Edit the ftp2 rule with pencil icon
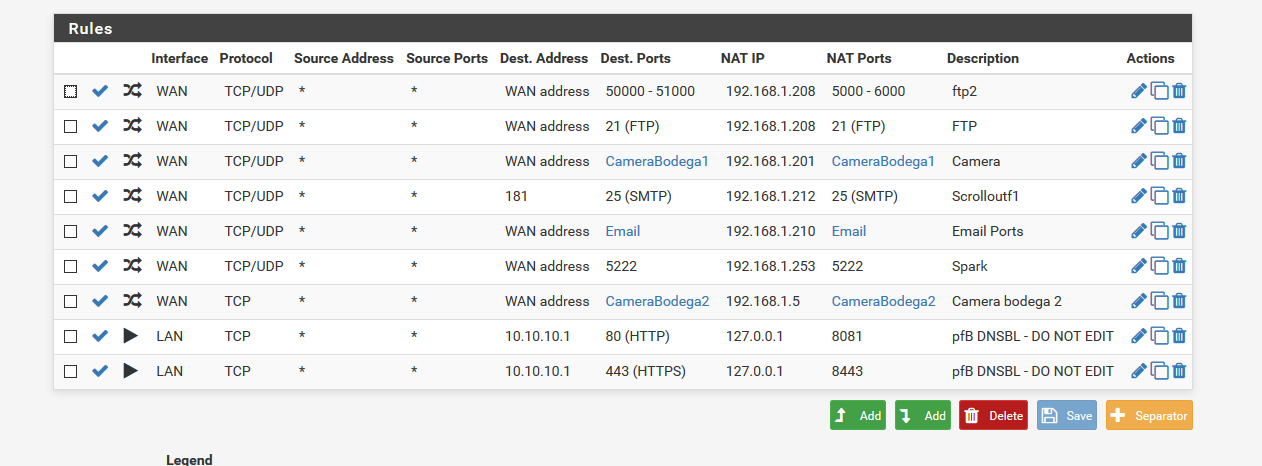 click(x=1139, y=91)
